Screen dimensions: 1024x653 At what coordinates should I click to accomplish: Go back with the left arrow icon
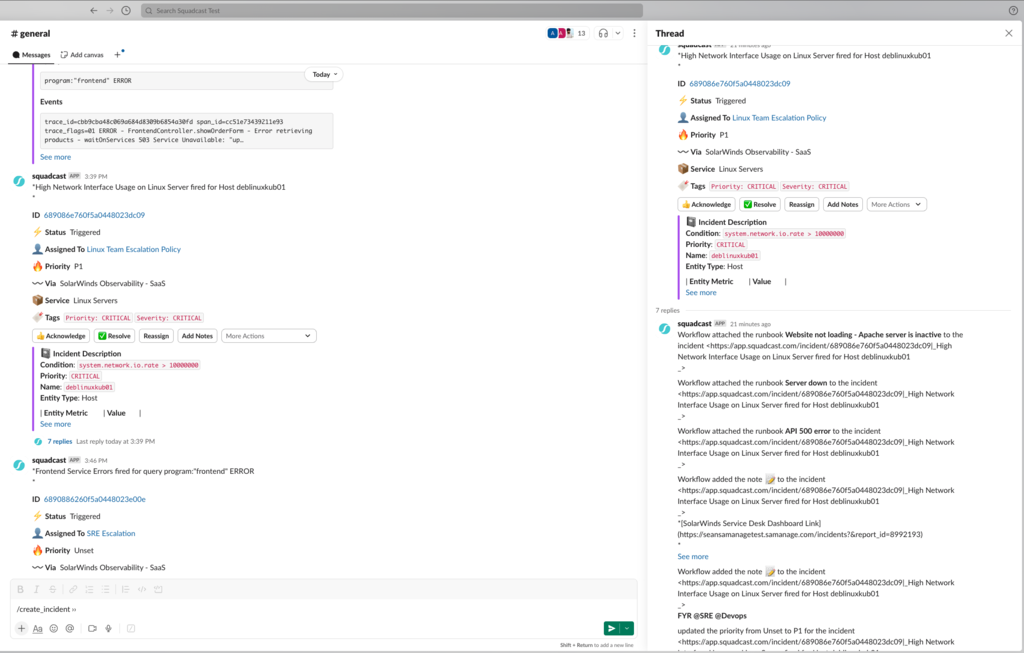coord(93,10)
